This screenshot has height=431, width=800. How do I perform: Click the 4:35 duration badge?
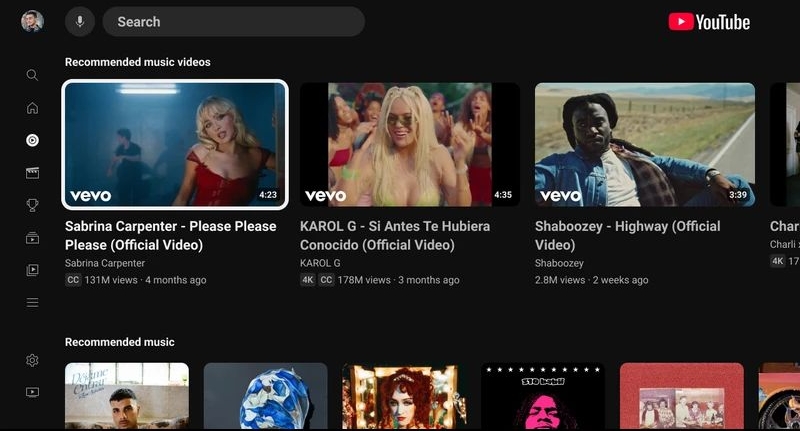(503, 195)
